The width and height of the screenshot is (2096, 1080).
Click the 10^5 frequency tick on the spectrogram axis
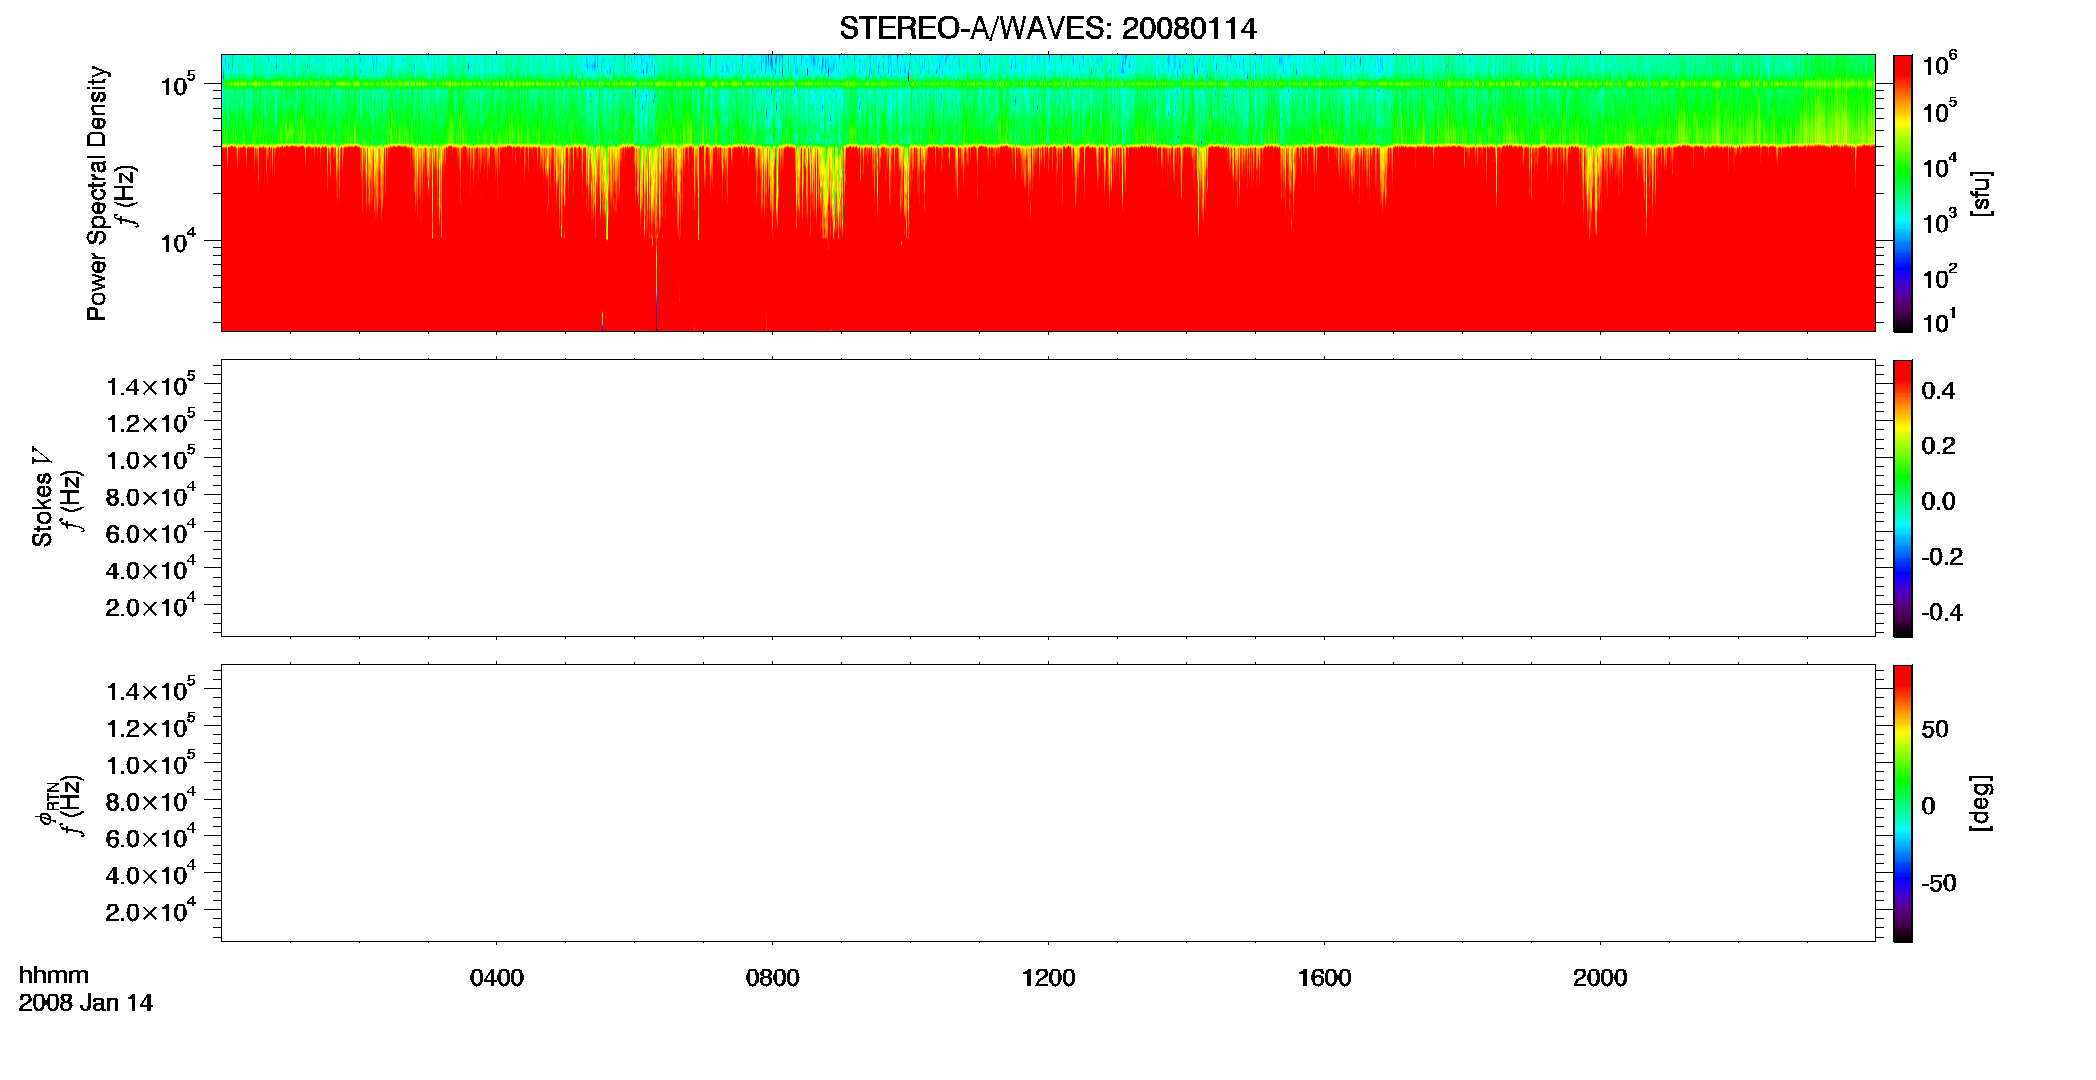pos(179,85)
